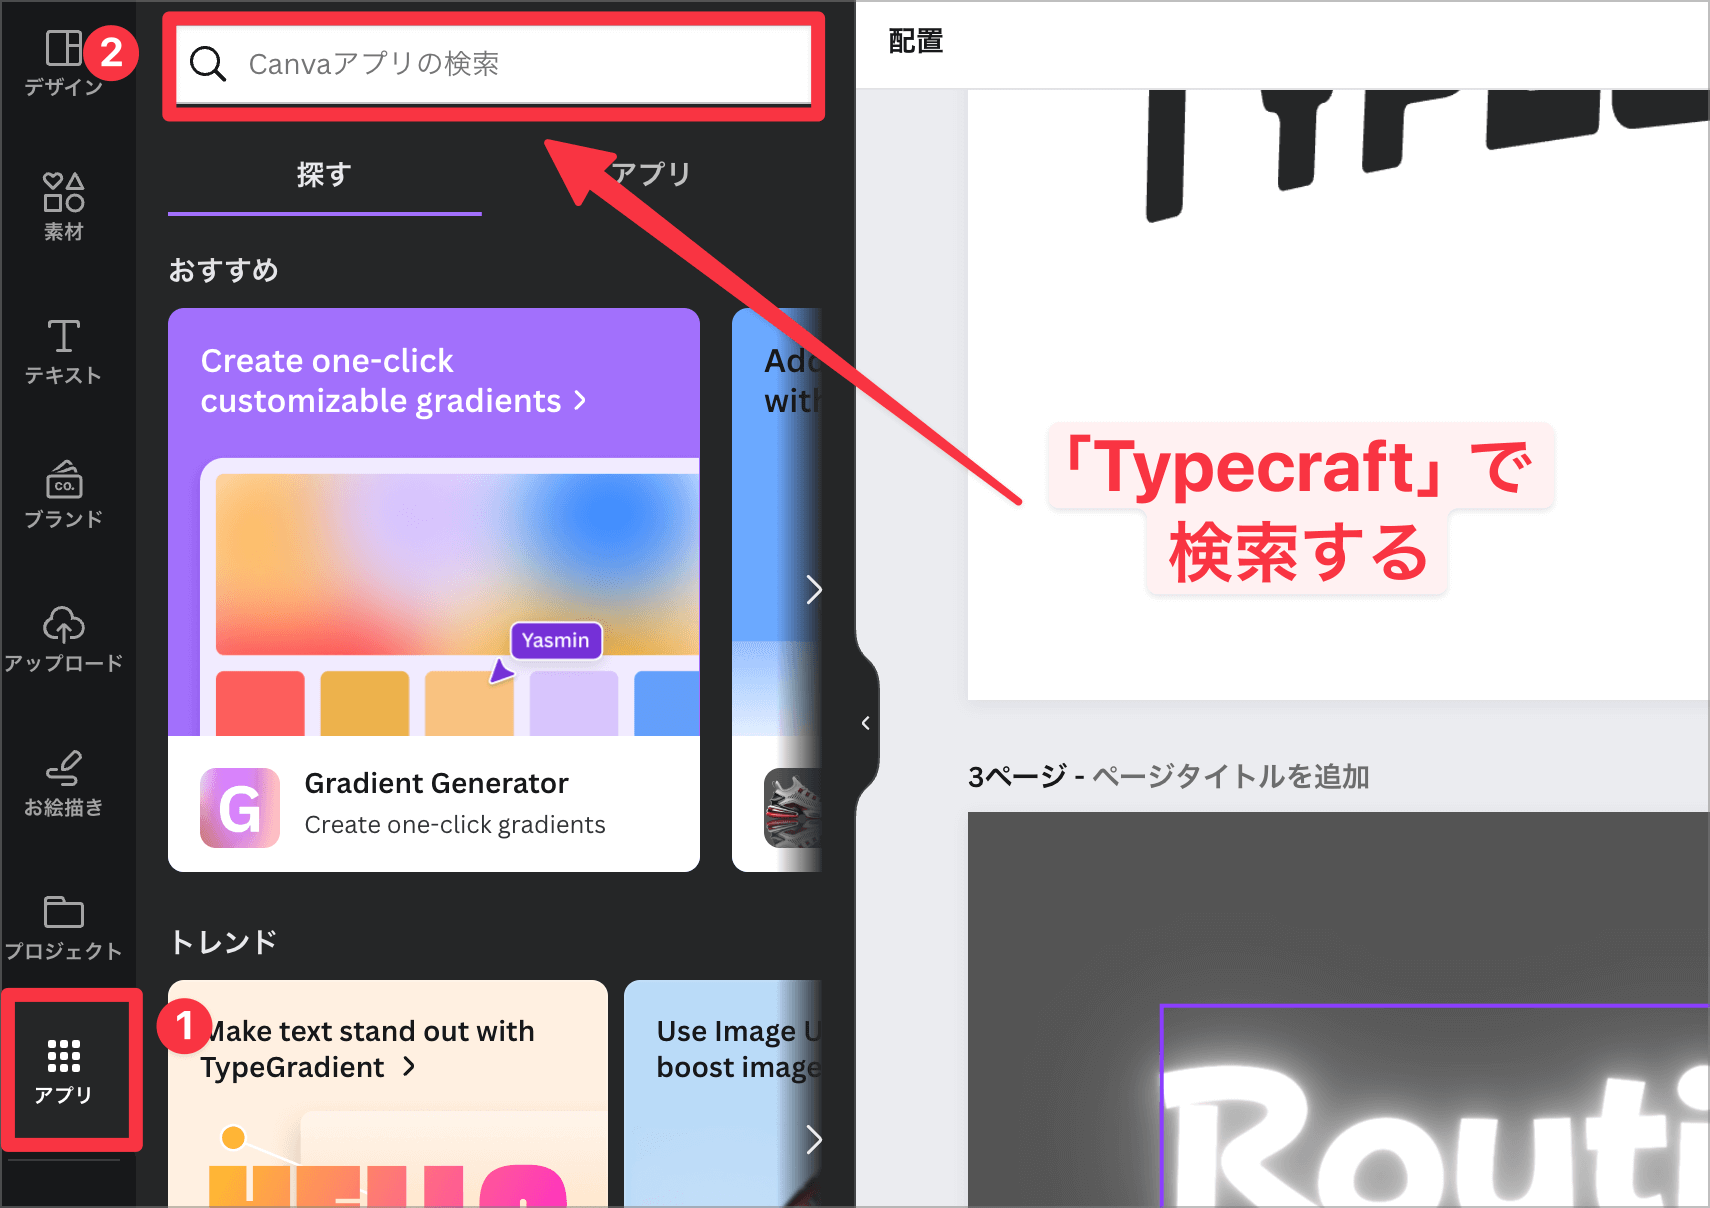
Task: Collapse the left apps panel
Action: click(864, 723)
